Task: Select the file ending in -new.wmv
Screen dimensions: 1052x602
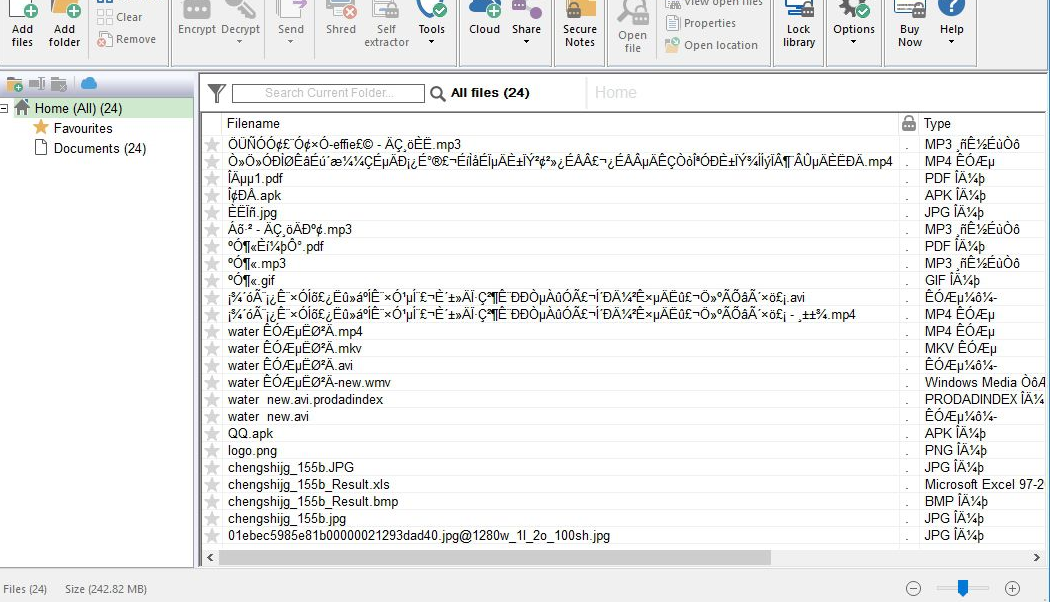Action: pos(309,383)
